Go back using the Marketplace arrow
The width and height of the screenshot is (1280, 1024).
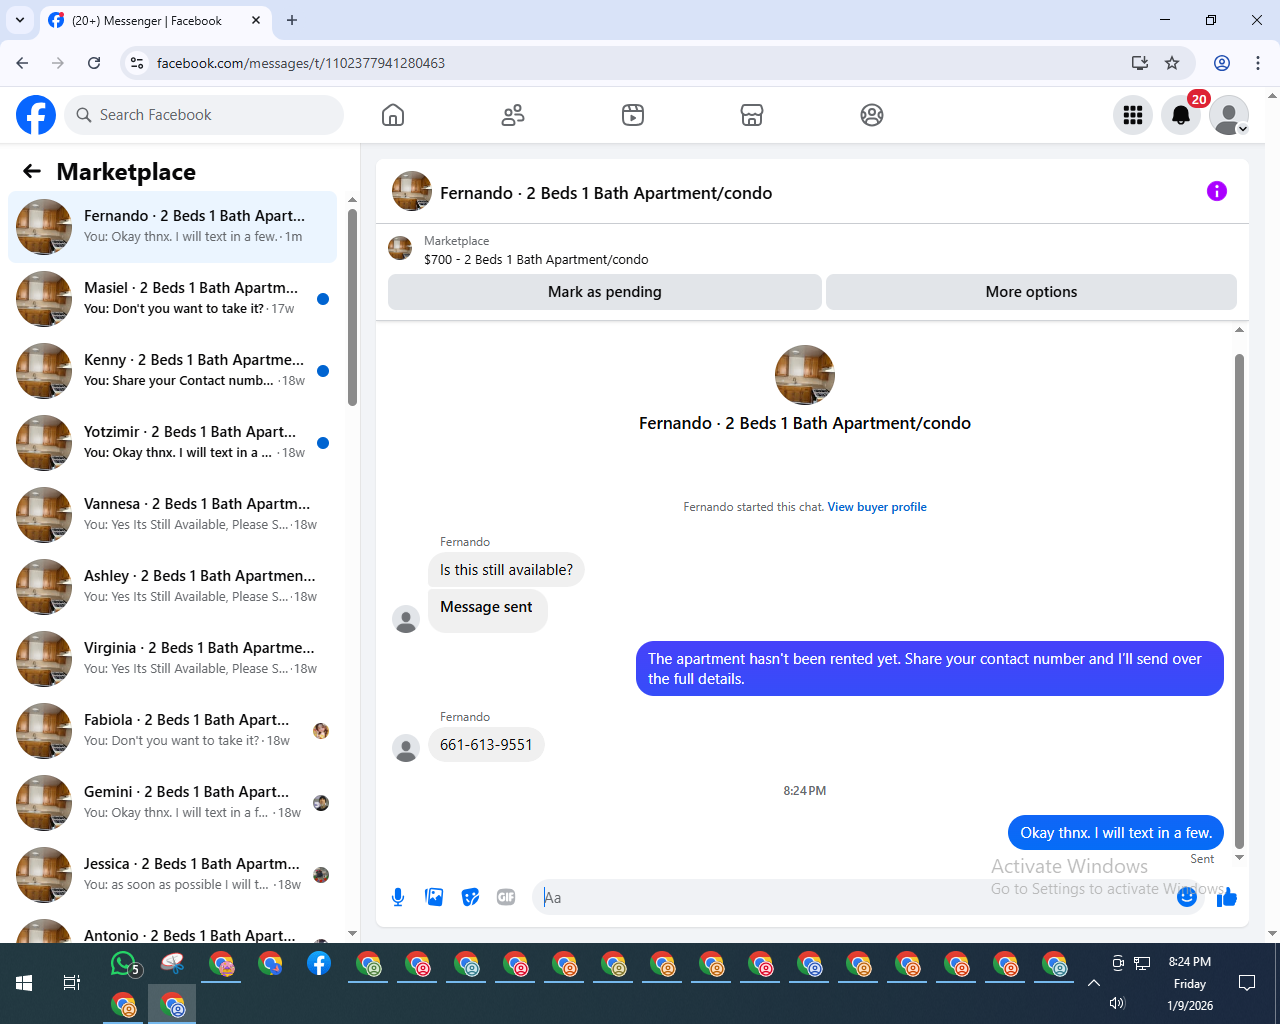pos(32,171)
